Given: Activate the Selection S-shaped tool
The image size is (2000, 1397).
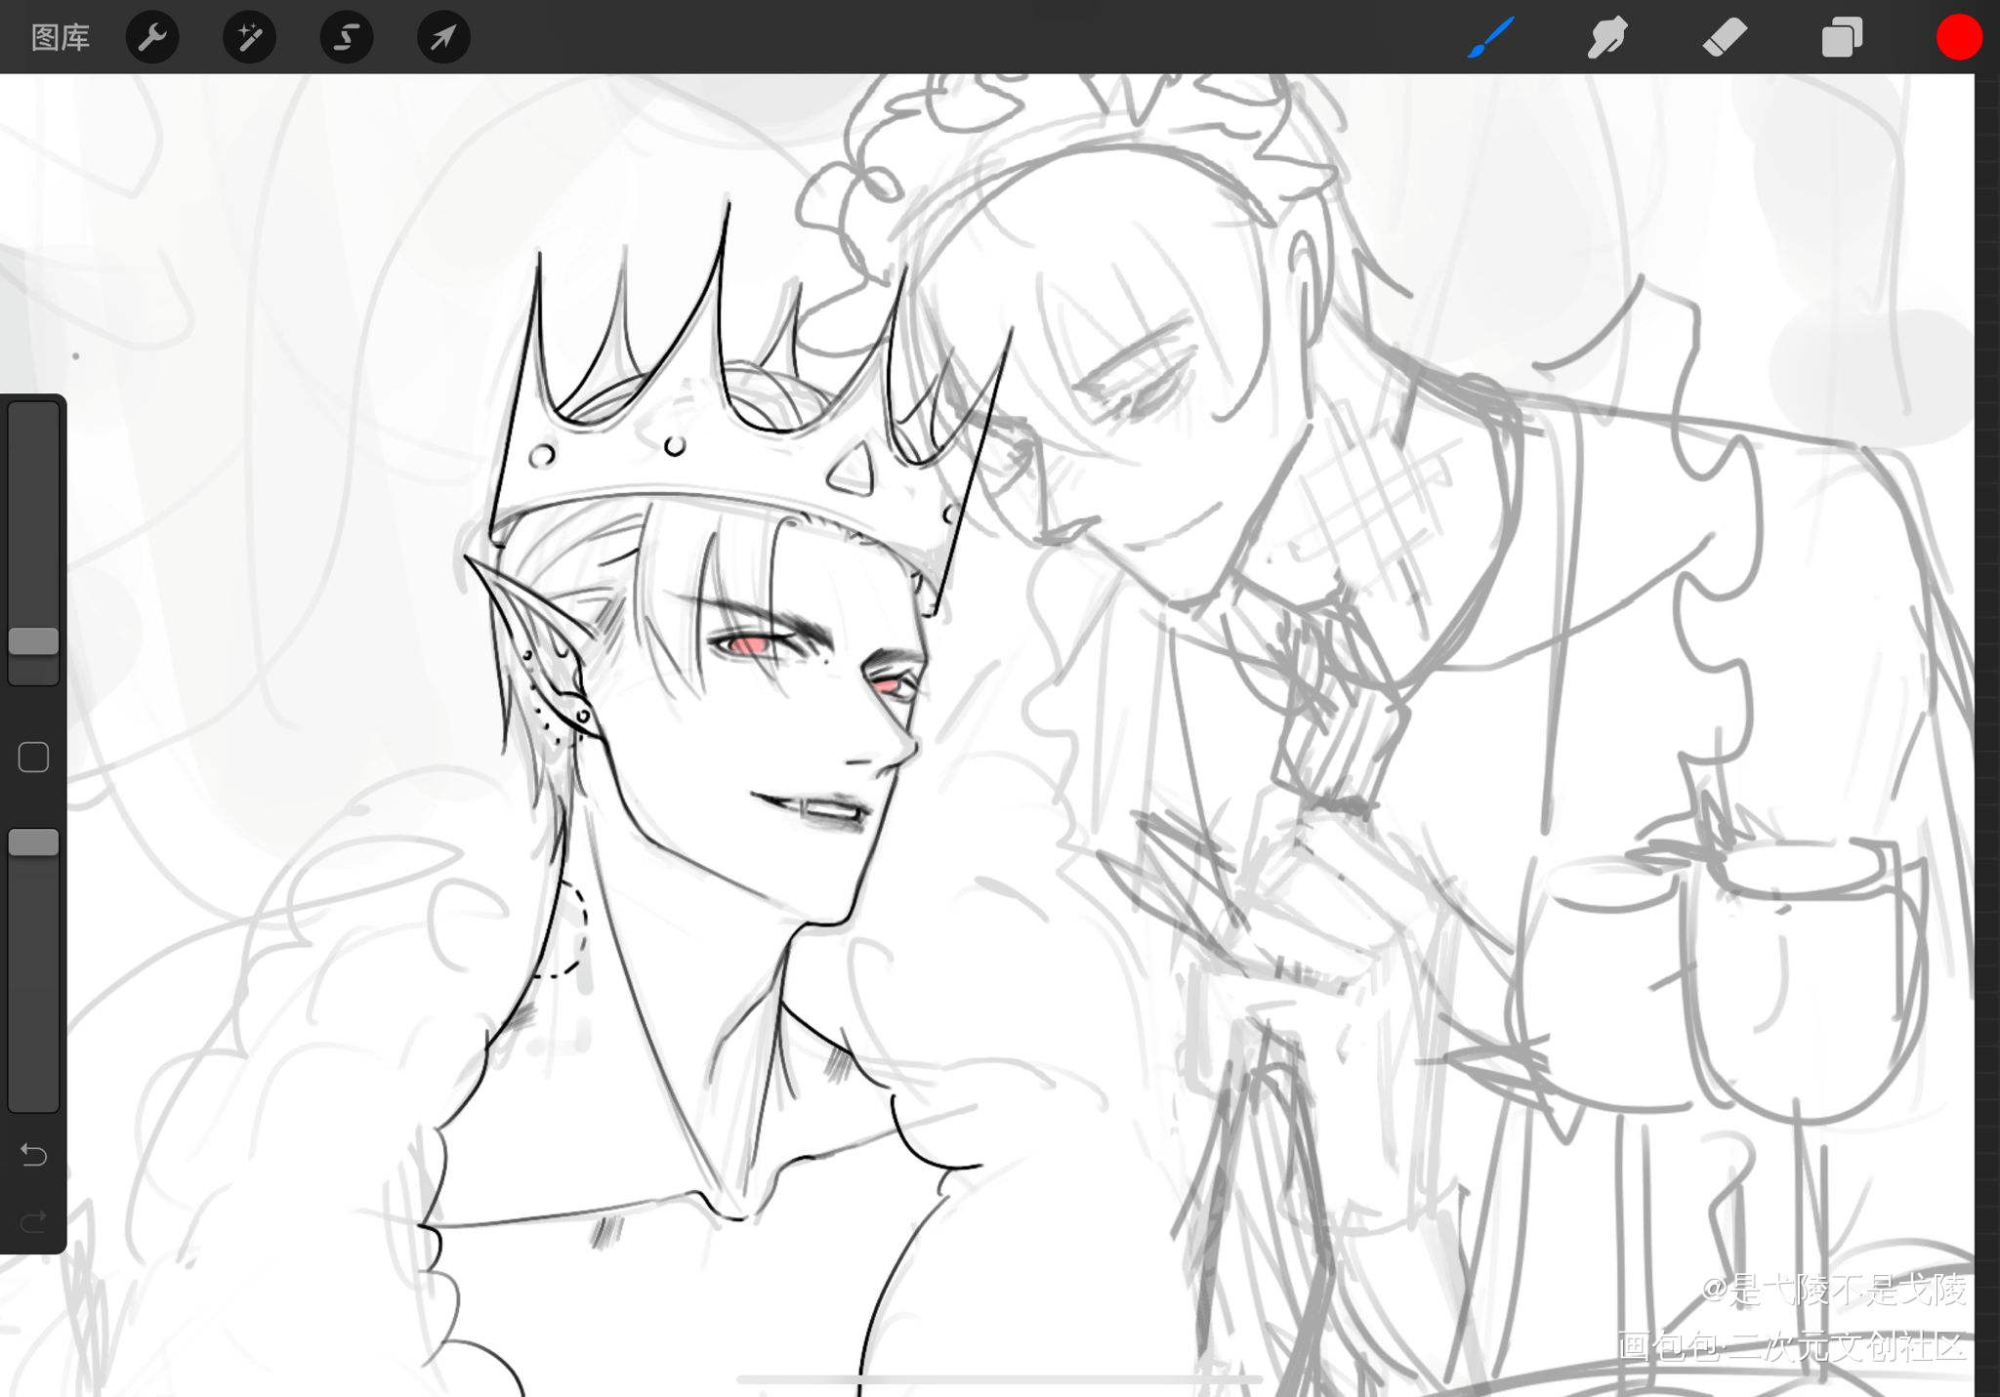Looking at the screenshot, I should (x=346, y=38).
